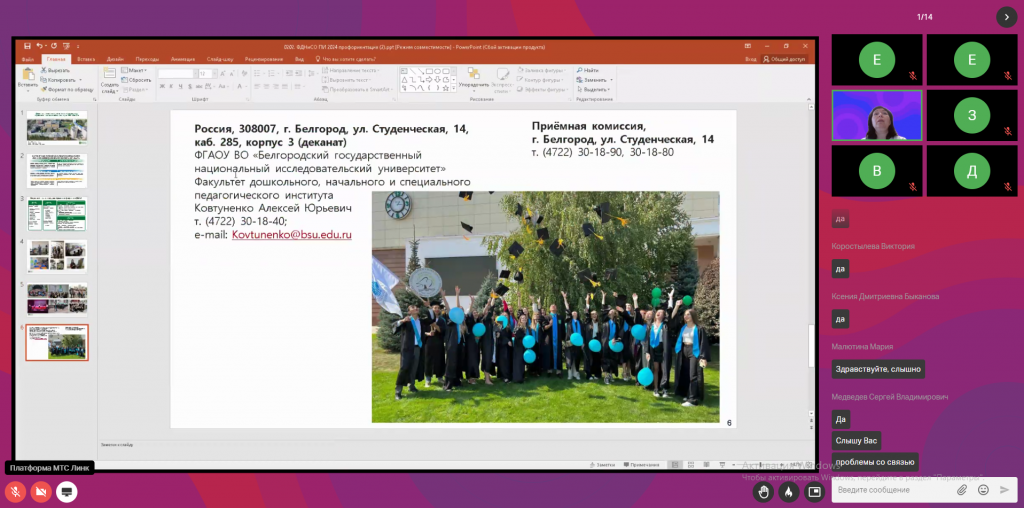Expand the shapes gallery
The height and width of the screenshot is (508, 1024).
tap(454, 88)
